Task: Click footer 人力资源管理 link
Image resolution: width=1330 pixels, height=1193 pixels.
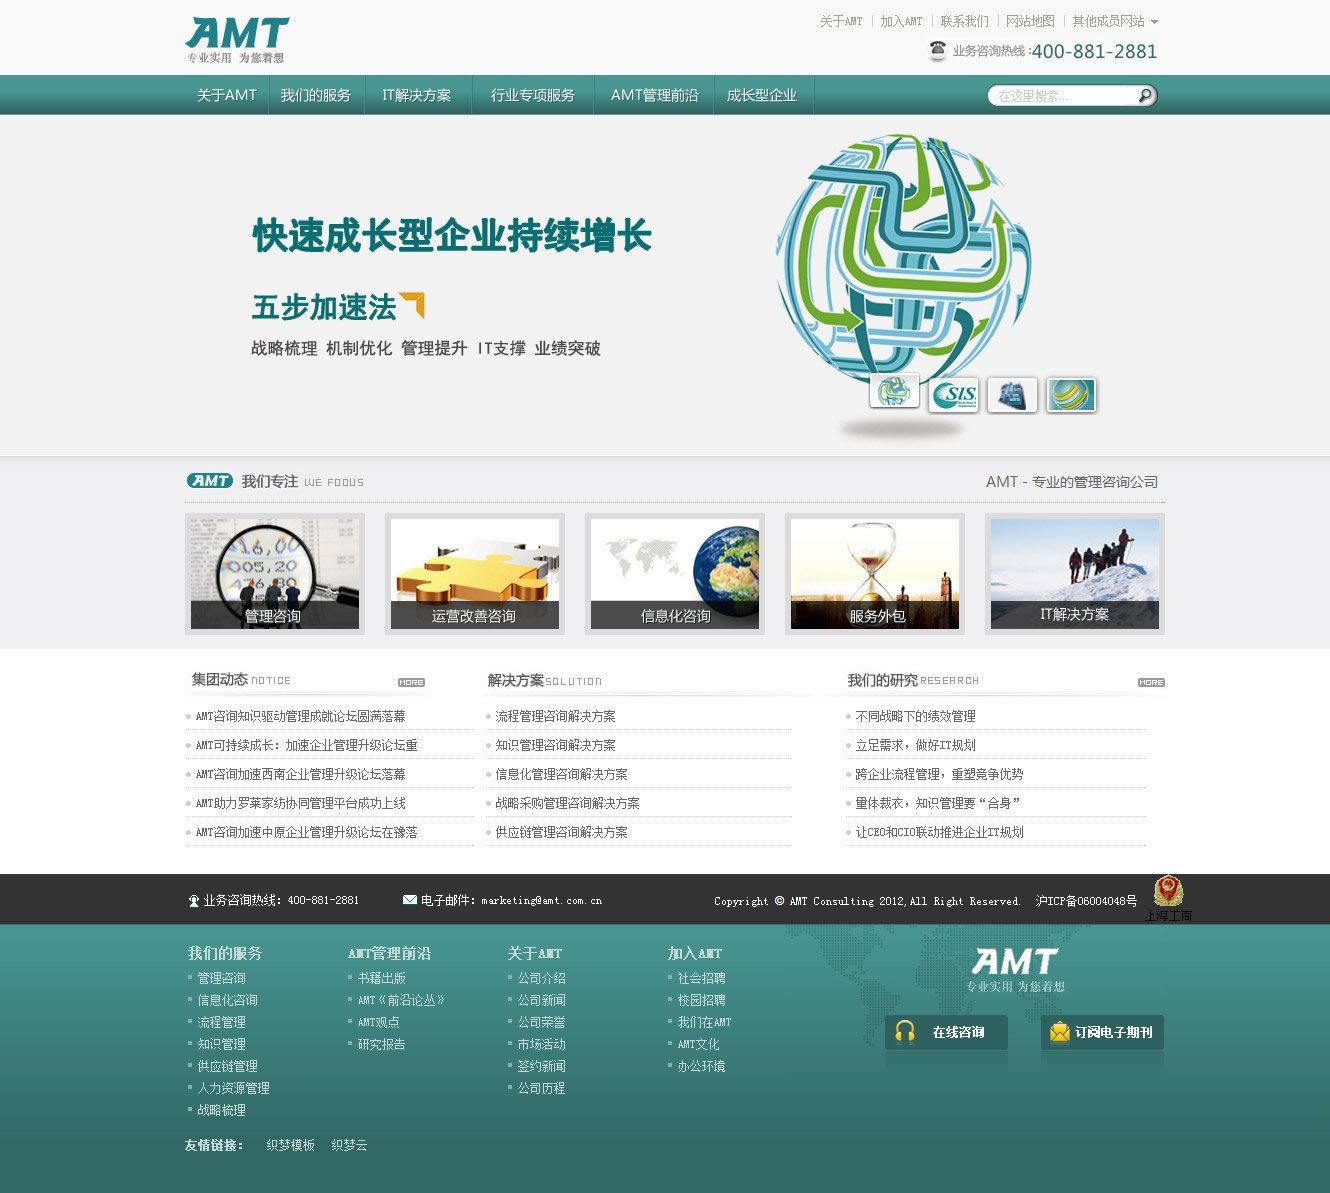Action: (233, 1088)
